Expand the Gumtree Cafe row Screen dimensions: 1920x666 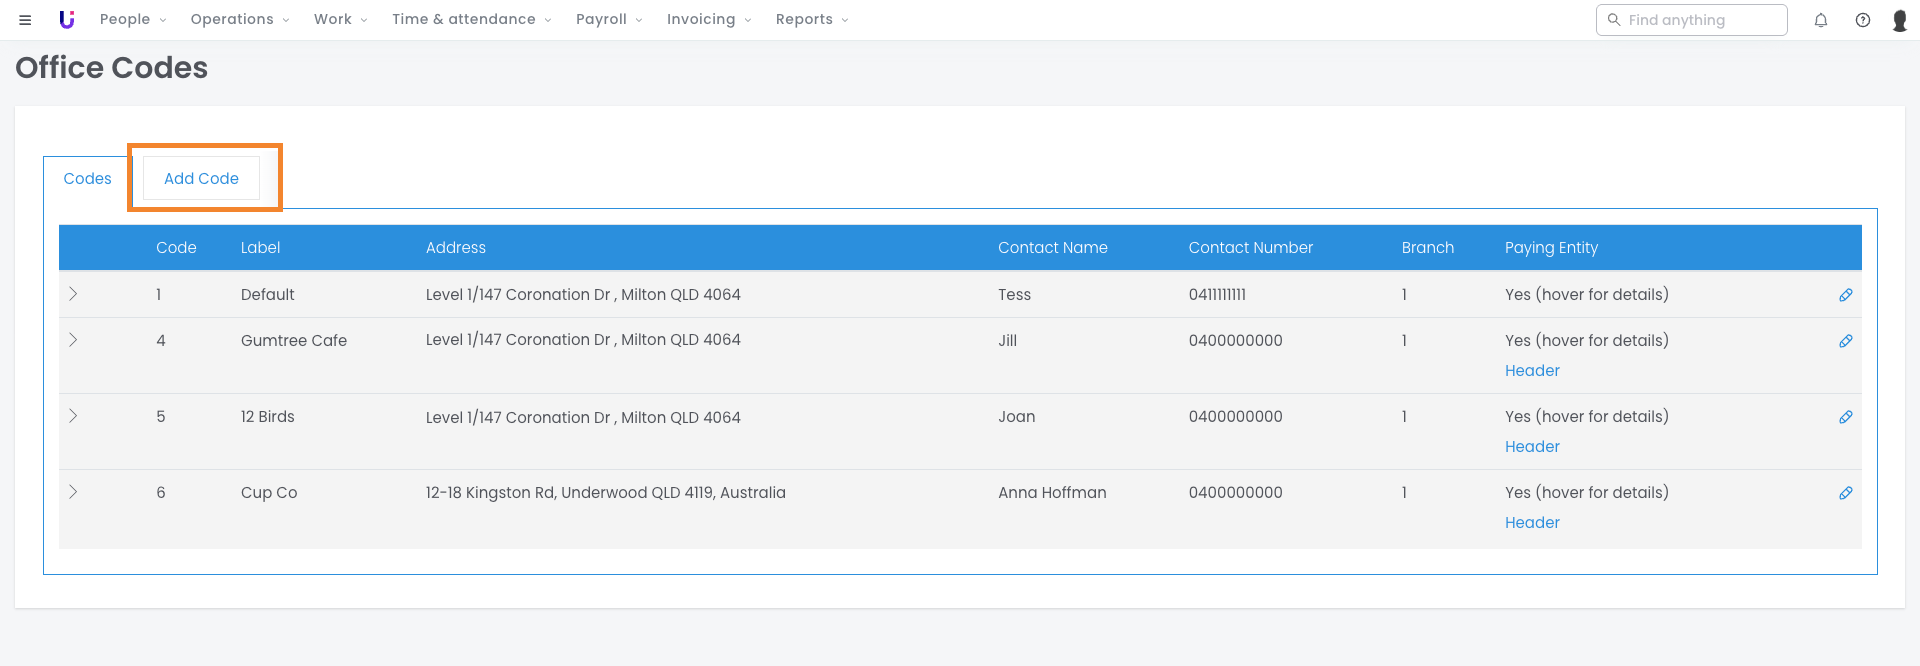point(73,340)
